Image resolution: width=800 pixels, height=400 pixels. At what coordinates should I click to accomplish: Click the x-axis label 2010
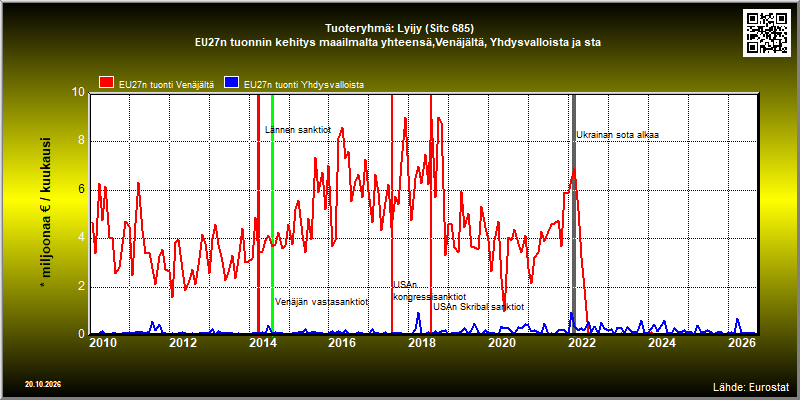tap(104, 342)
